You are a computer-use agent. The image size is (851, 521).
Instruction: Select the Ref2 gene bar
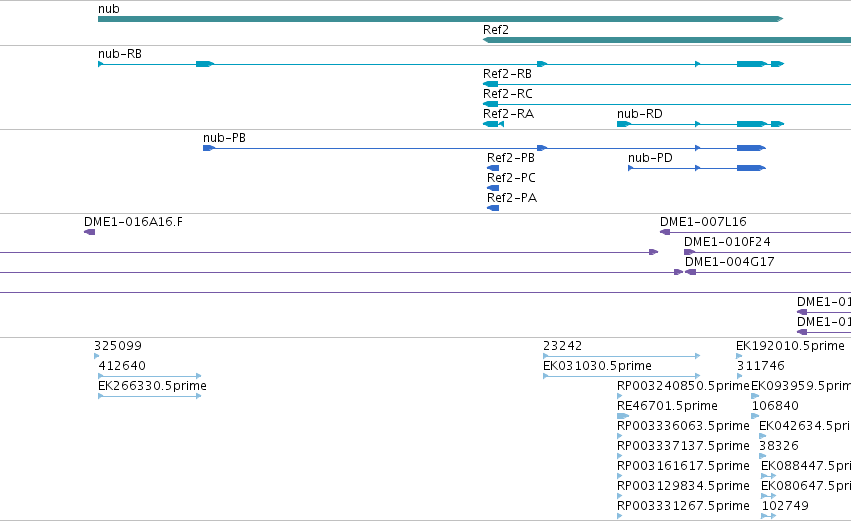[667, 40]
